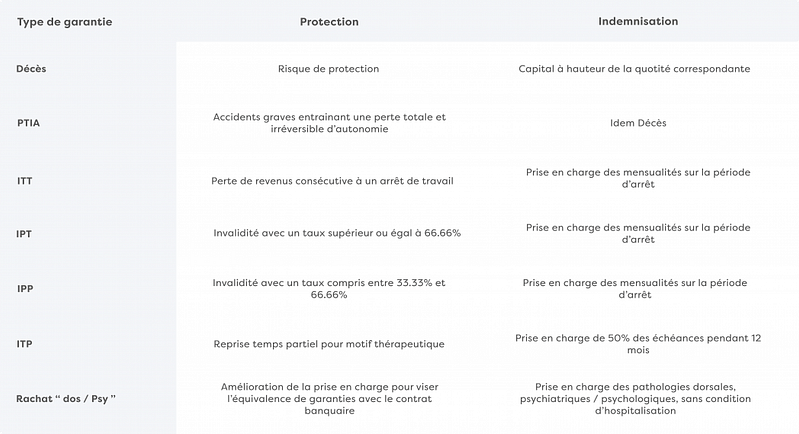
Task: Select the 'Décès' row label
Action: coord(31,69)
